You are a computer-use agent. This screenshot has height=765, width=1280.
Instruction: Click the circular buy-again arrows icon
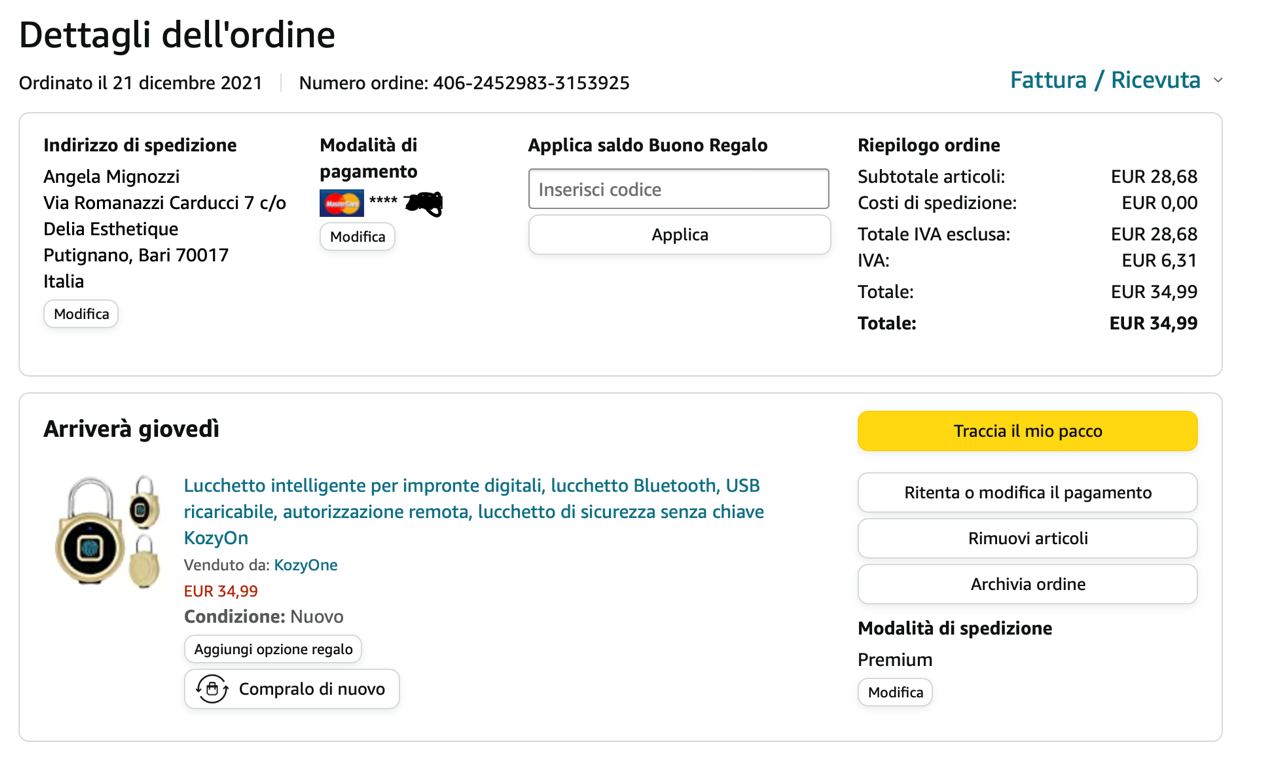[x=211, y=689]
